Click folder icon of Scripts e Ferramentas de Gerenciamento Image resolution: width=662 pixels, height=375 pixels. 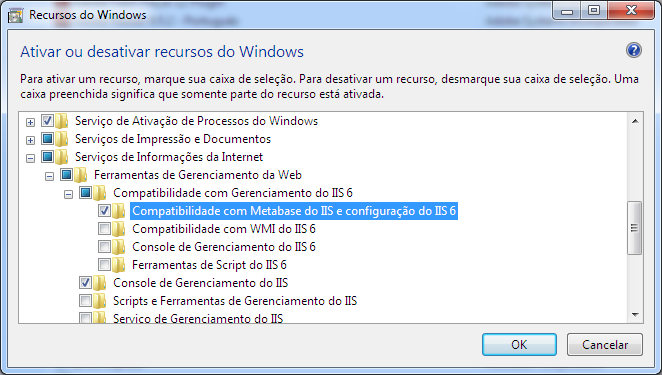click(100, 301)
